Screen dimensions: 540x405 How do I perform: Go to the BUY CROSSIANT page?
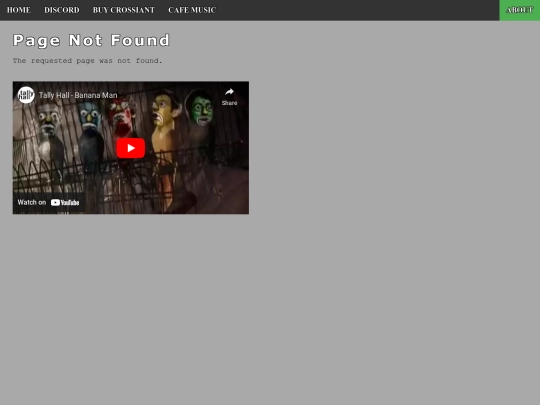[124, 10]
